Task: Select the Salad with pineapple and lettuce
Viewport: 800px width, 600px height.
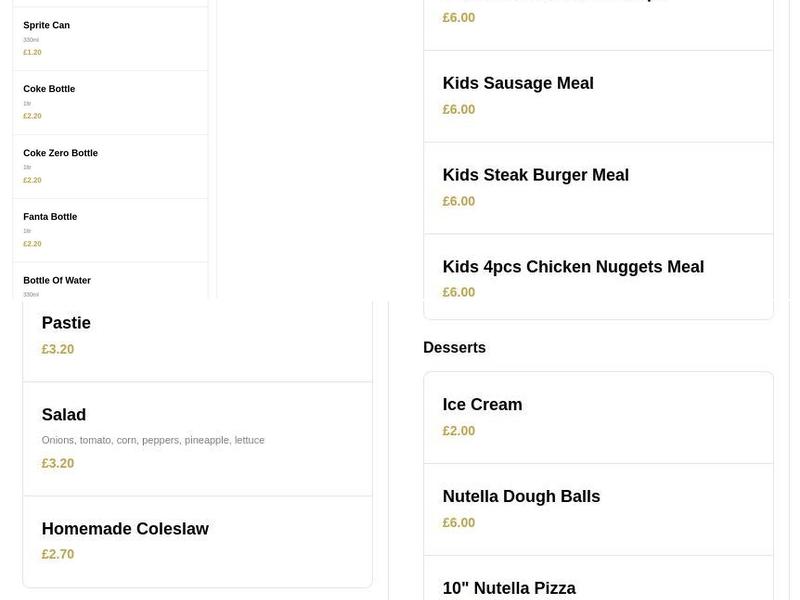Action: [63, 414]
